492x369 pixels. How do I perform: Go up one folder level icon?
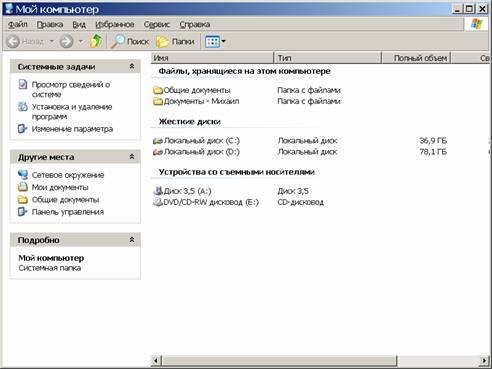pos(96,41)
